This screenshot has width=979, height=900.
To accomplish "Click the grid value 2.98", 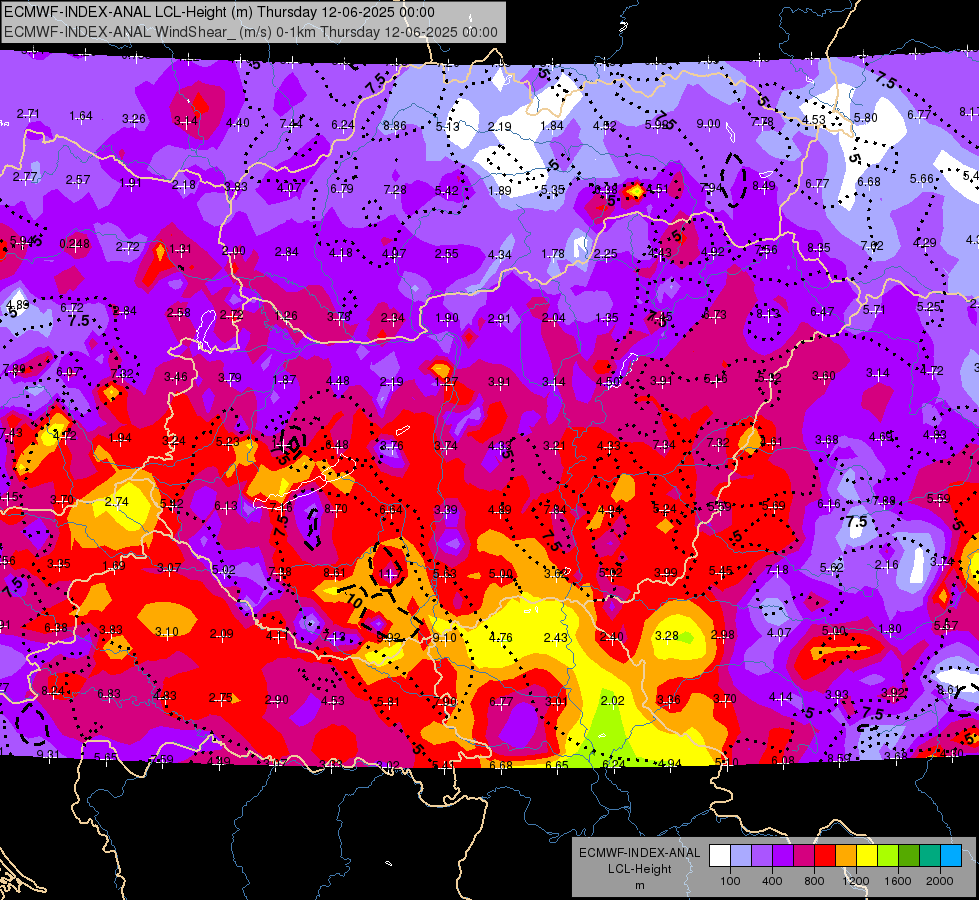I will click(723, 635).
